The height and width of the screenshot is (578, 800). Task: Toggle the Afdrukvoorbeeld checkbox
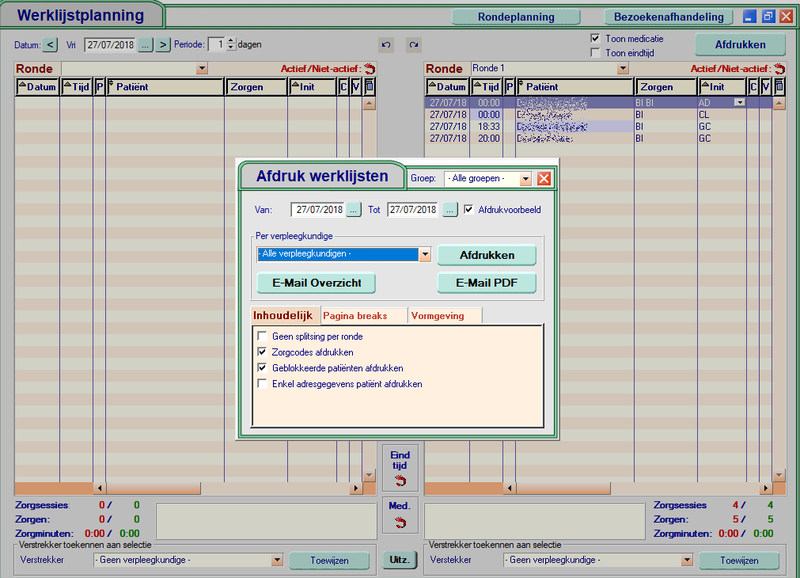(469, 210)
